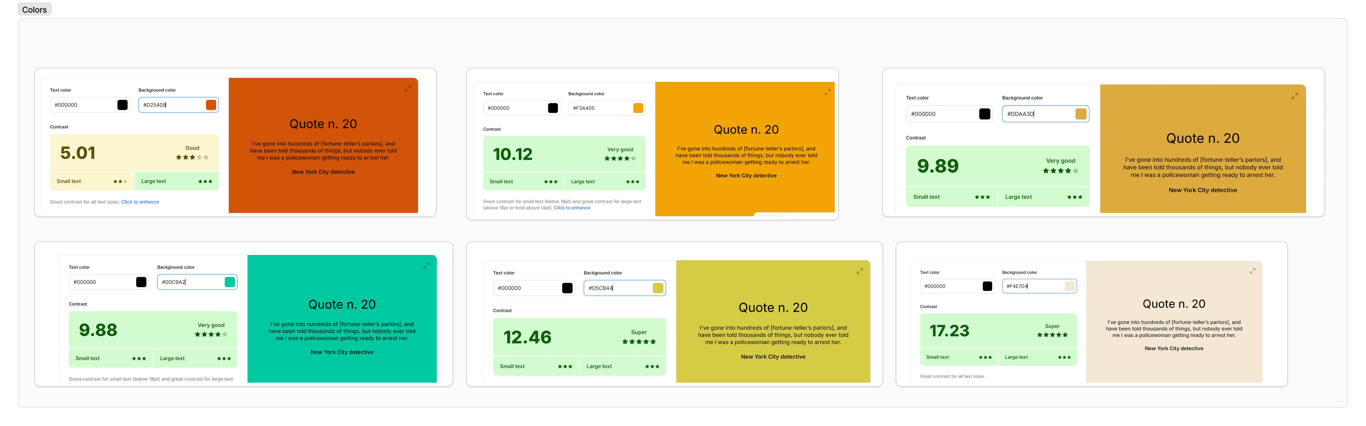Viewport: 1366px width, 426px height.
Task: Click the 5.01 contrast score
Action: (78, 153)
